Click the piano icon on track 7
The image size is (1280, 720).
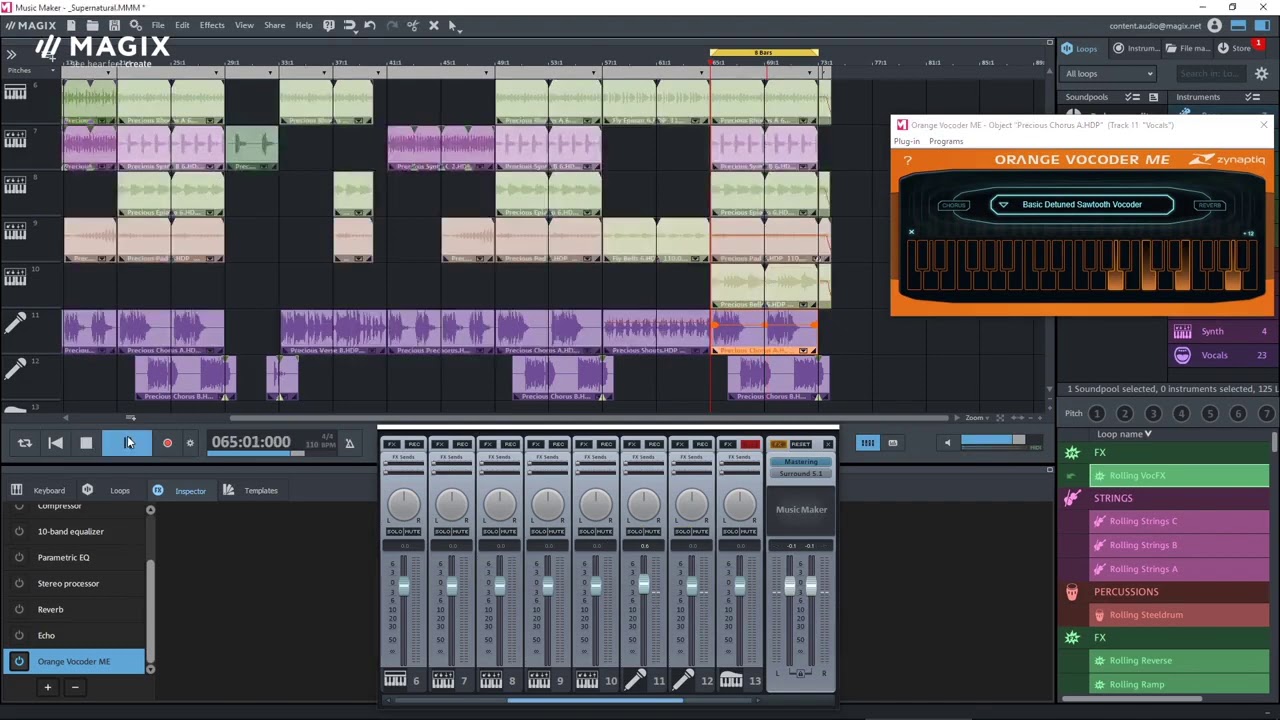(x=15, y=139)
